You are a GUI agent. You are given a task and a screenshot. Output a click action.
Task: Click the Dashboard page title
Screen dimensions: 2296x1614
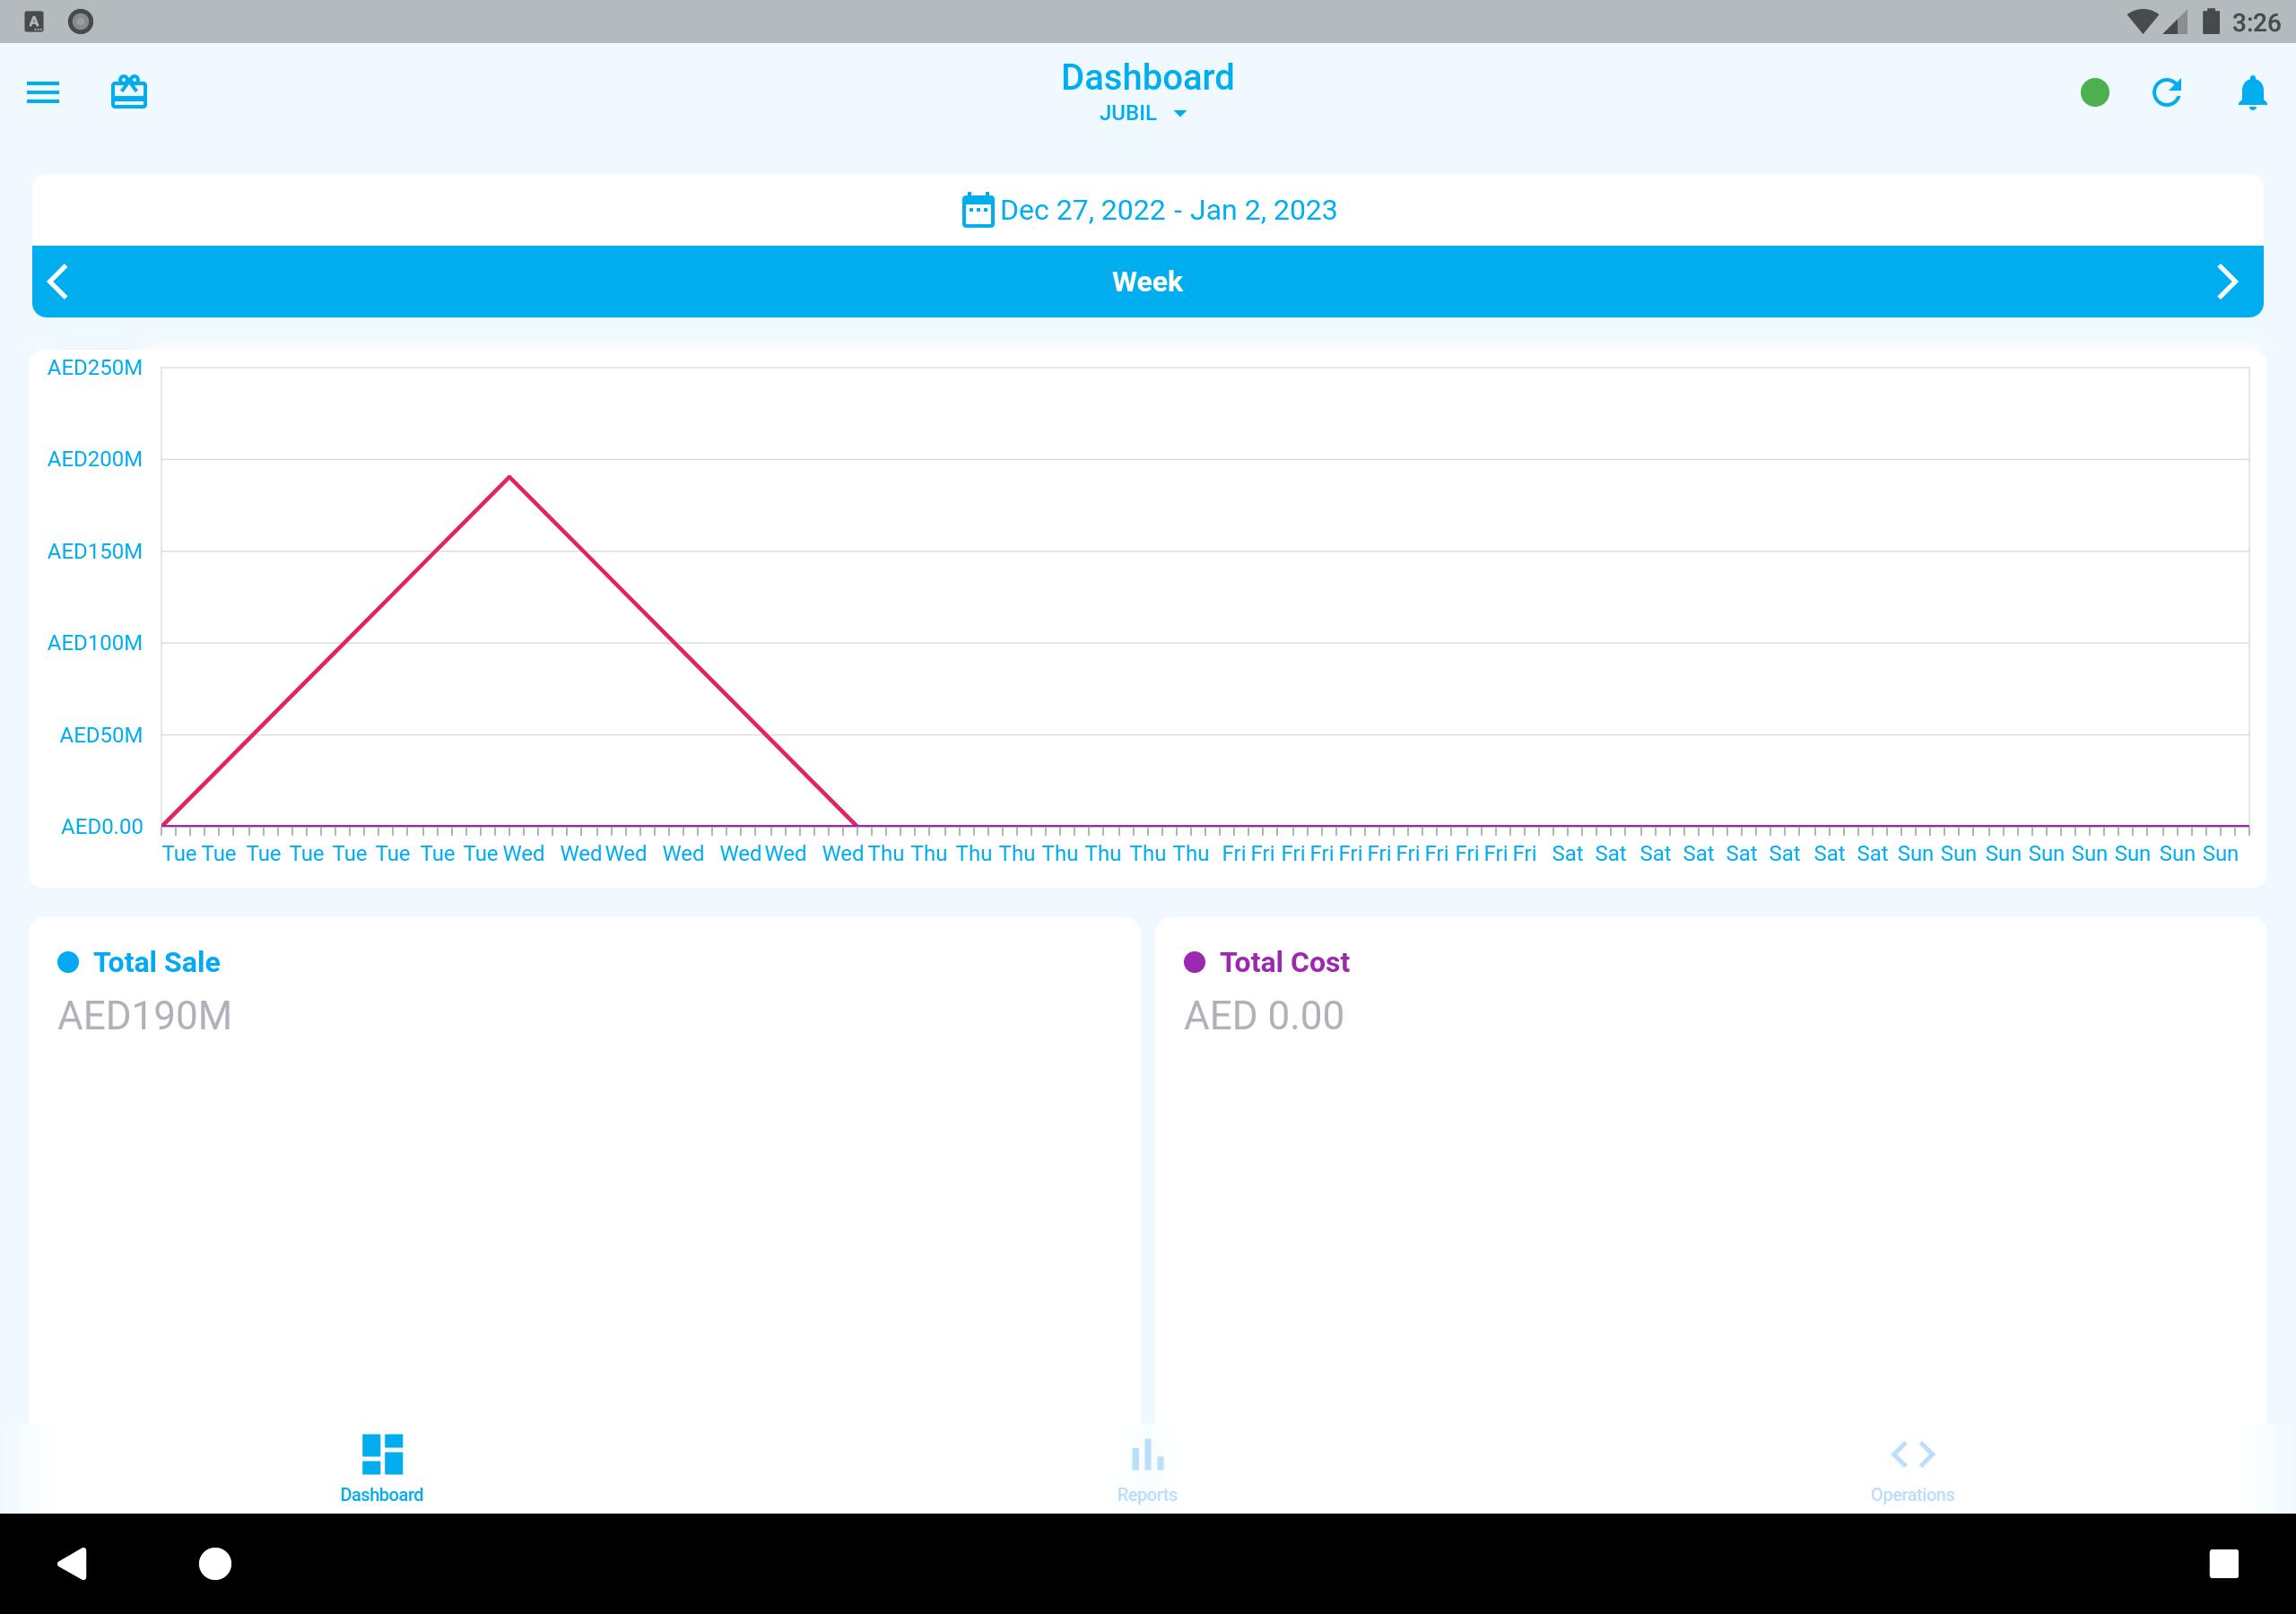pos(1147,77)
